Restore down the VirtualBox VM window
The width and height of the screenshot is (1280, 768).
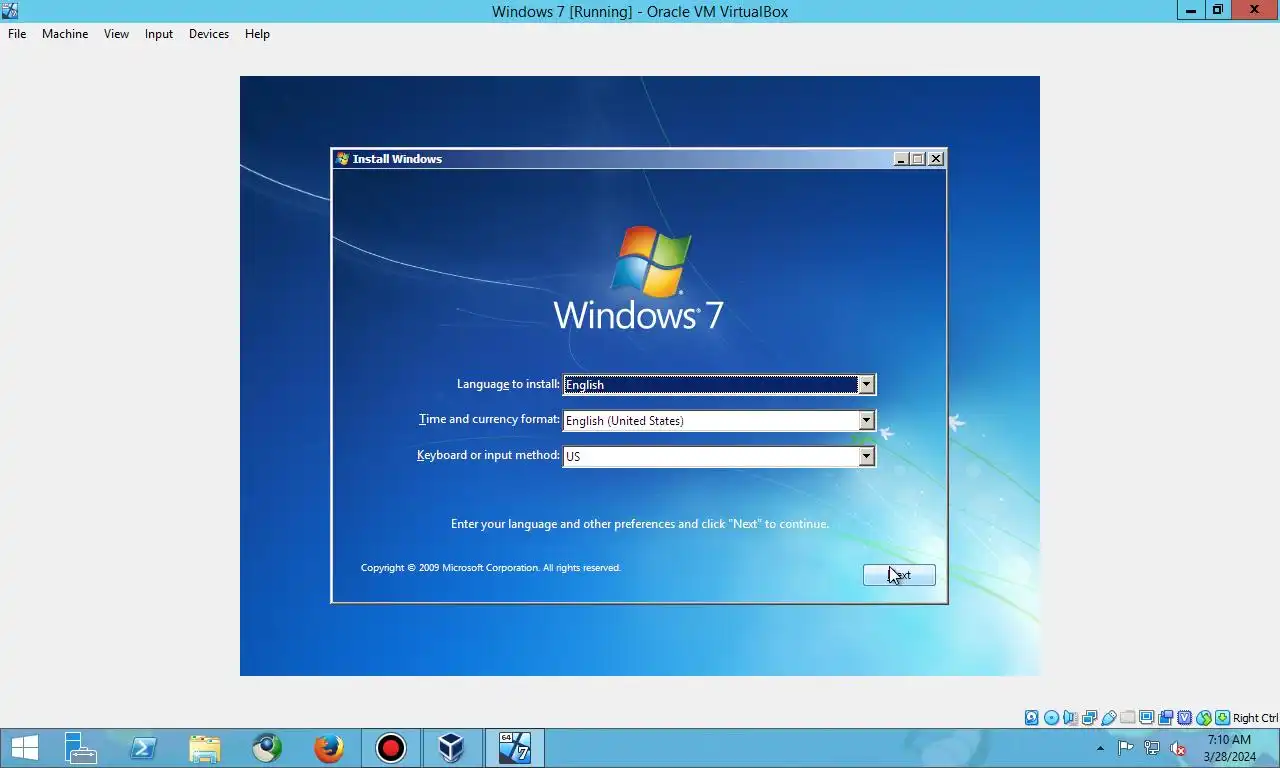1217,10
